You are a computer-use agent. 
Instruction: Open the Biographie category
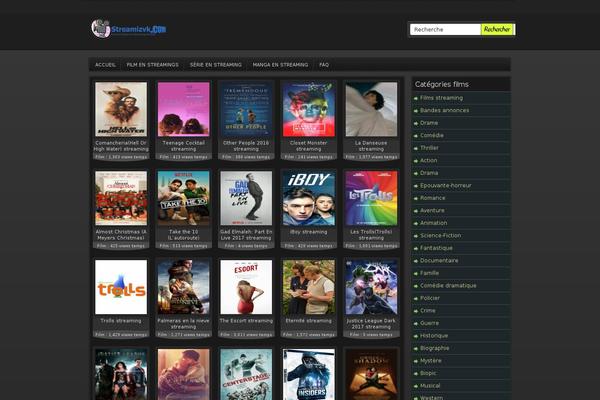pyautogui.click(x=435, y=348)
